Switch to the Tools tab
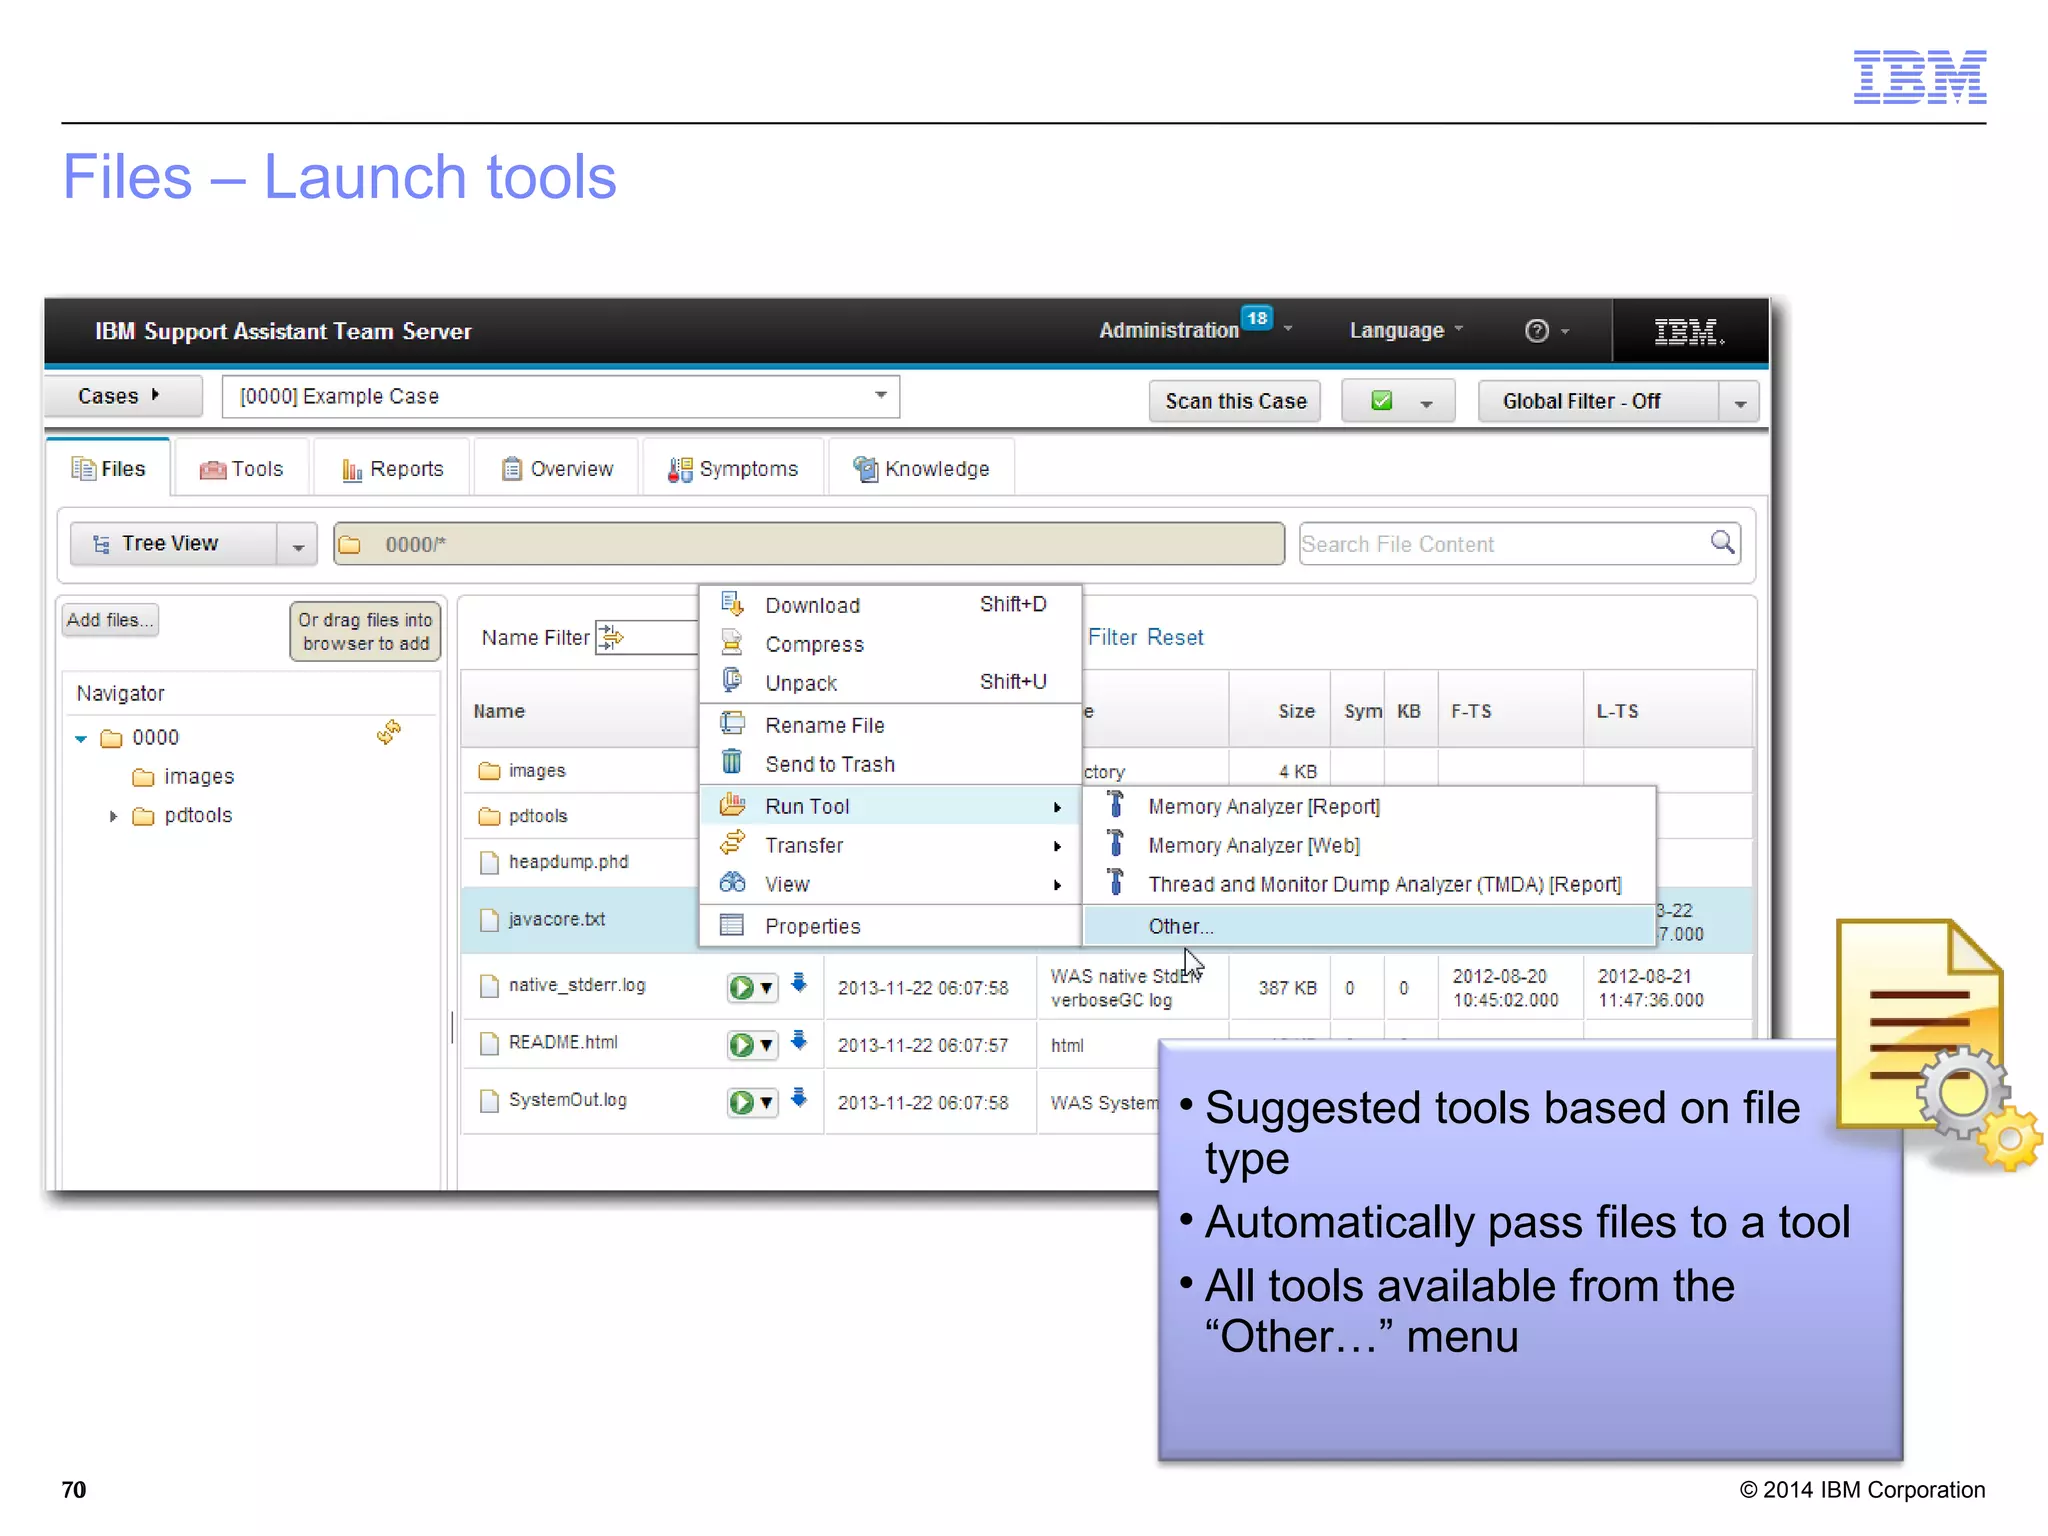Viewport: 2048px width, 1536px height. tap(242, 469)
